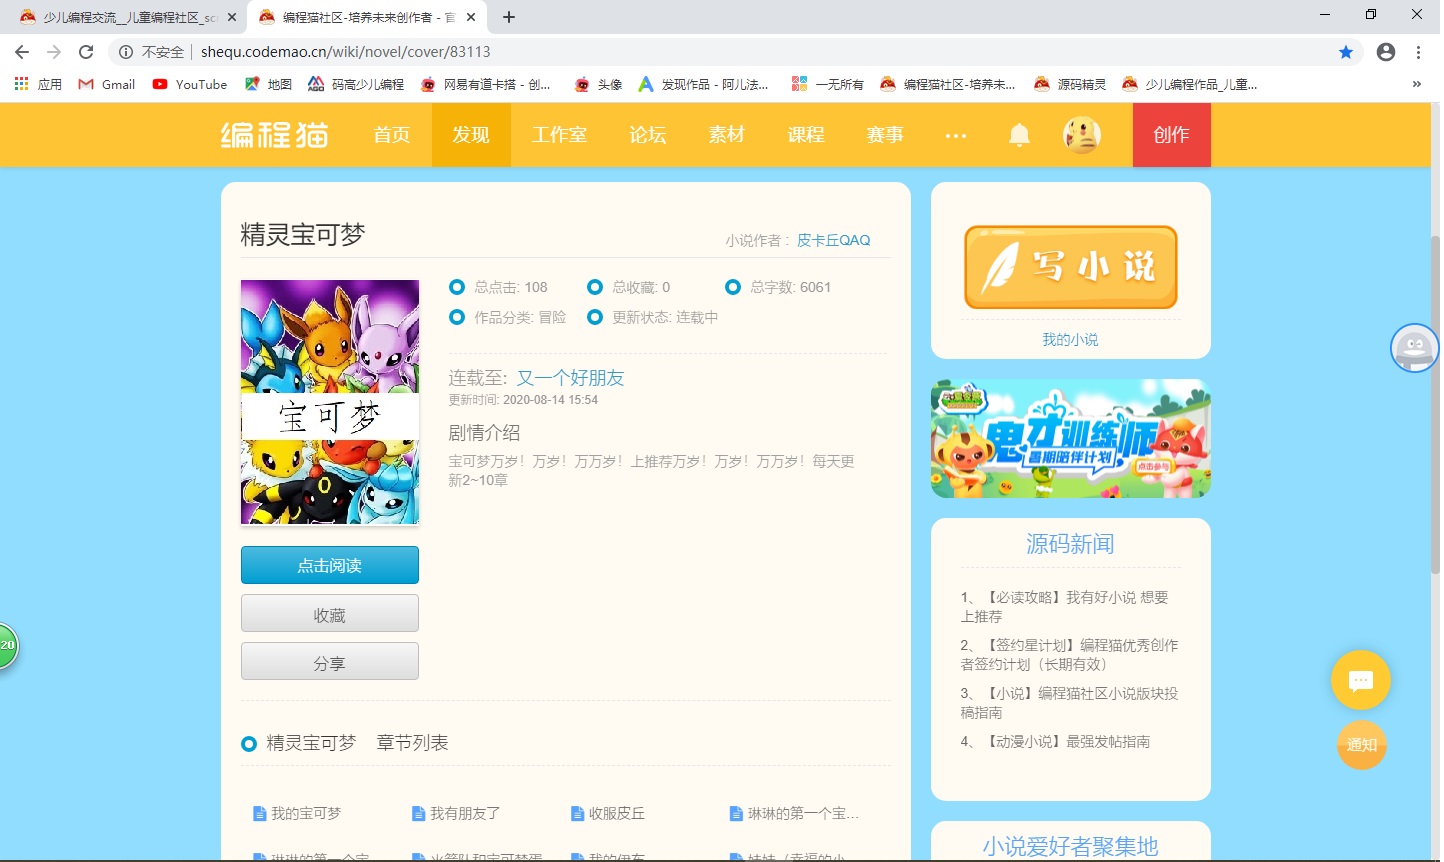Open the 码高少儿编程 bookmark
1444x862 pixels.
[356, 84]
